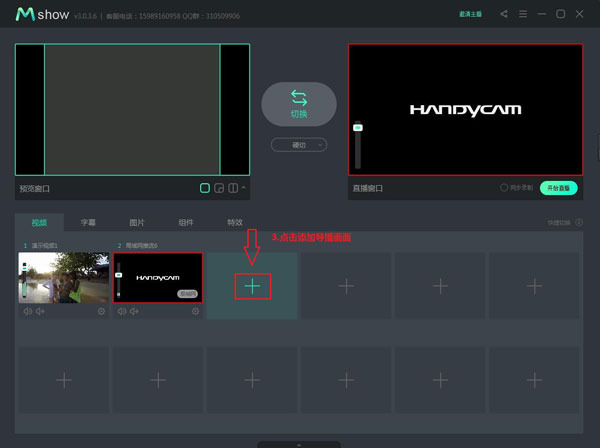Click speaker-plus icon under 演示视频1 thumbnail

pos(40,311)
